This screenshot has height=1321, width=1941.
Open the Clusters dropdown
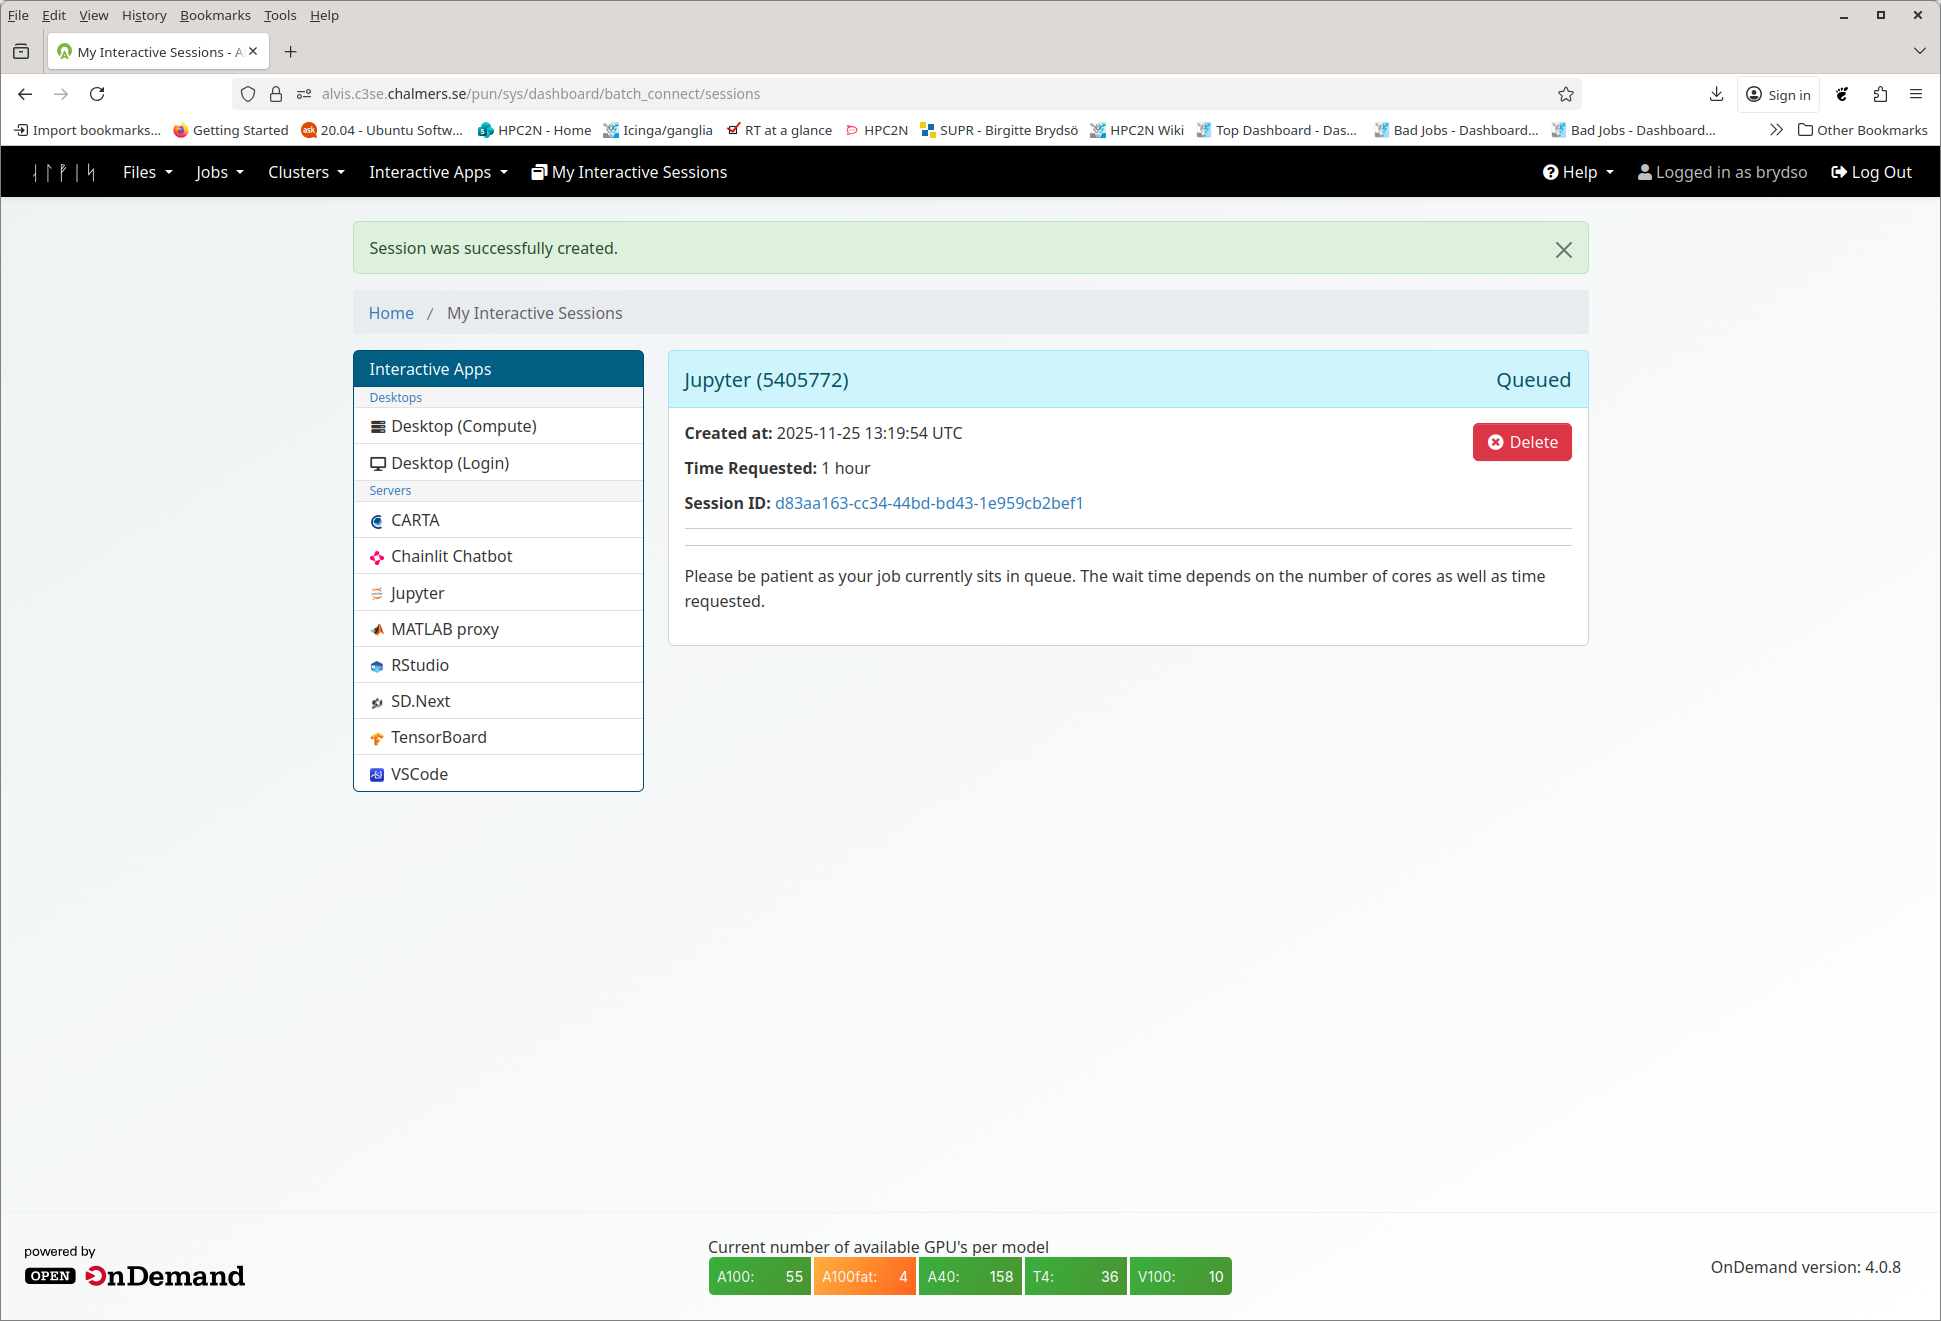(306, 172)
